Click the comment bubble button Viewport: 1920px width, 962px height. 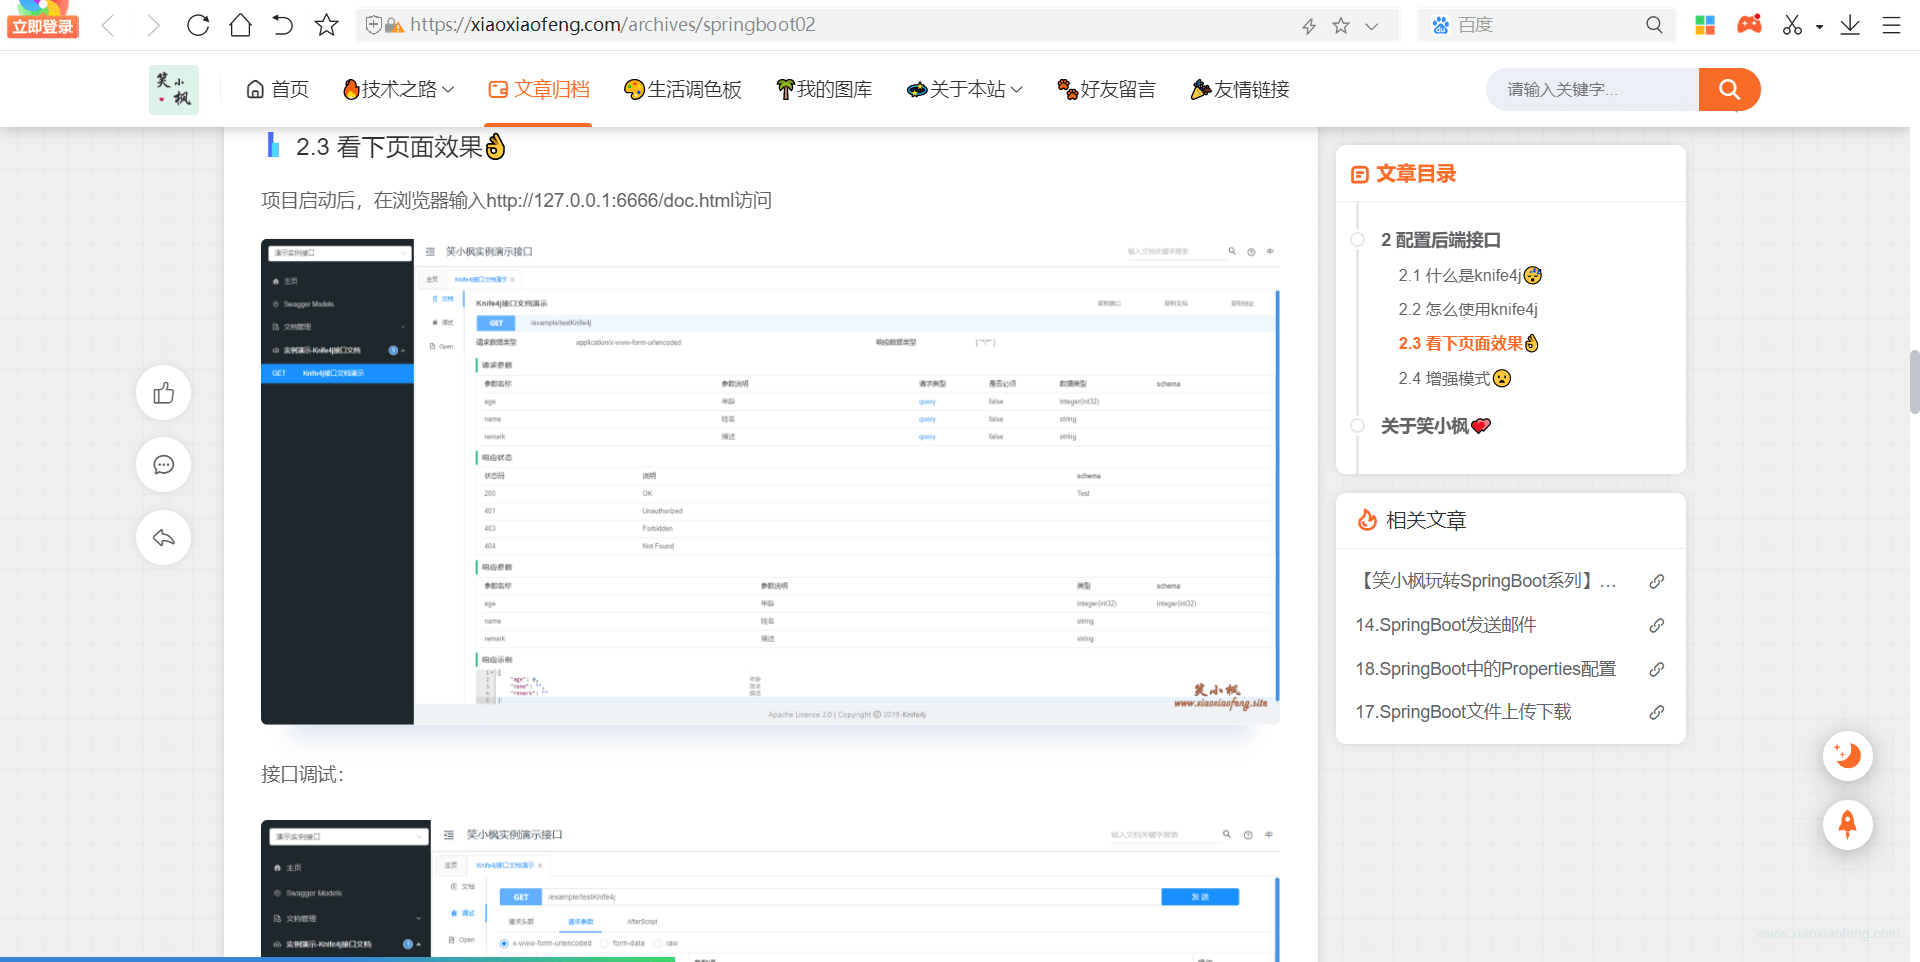[x=164, y=465]
